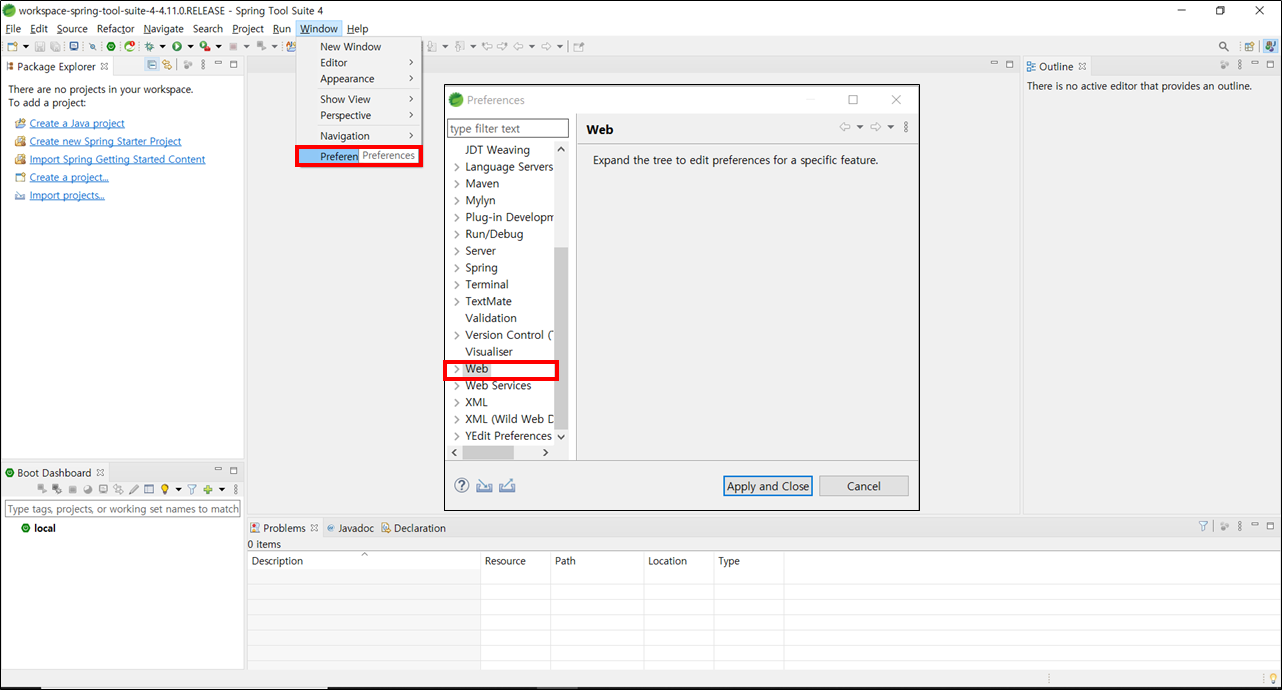Switch to the Javadoc tab
The height and width of the screenshot is (690, 1282).
point(350,528)
